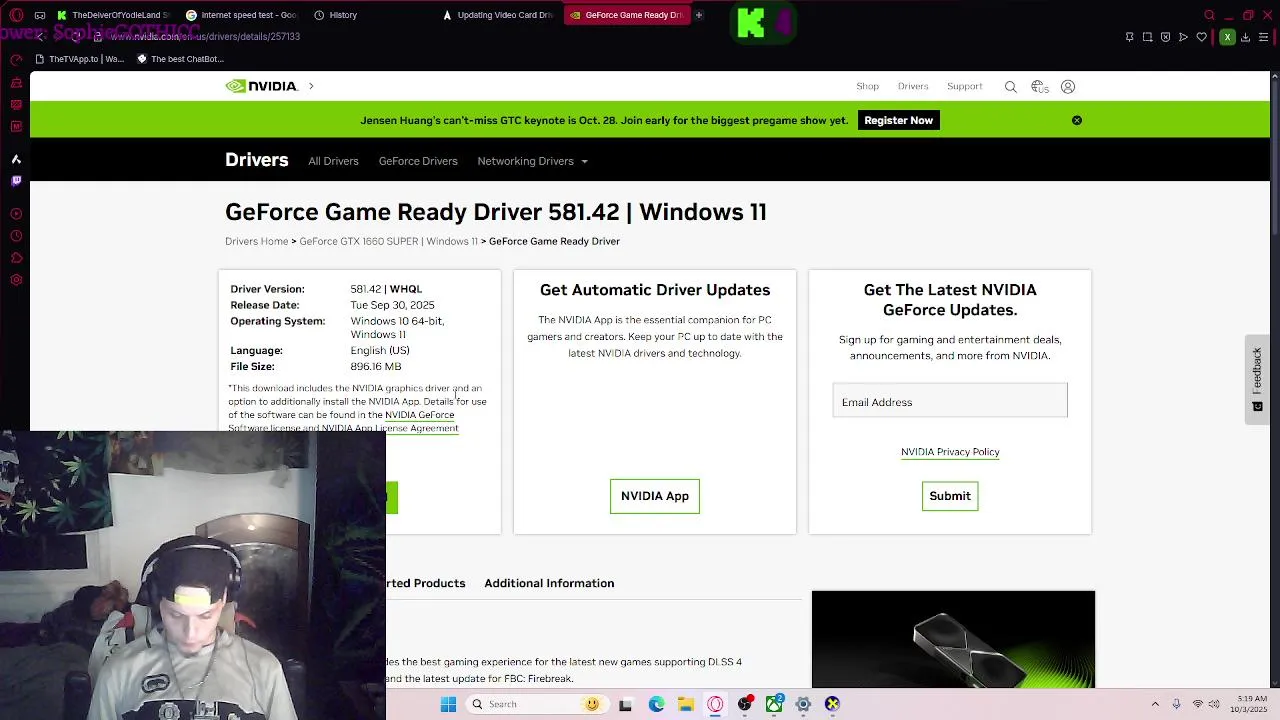This screenshot has height=720, width=1280.
Task: Open the GX Corner gamepad icon
Action: pyautogui.click(x=39, y=15)
